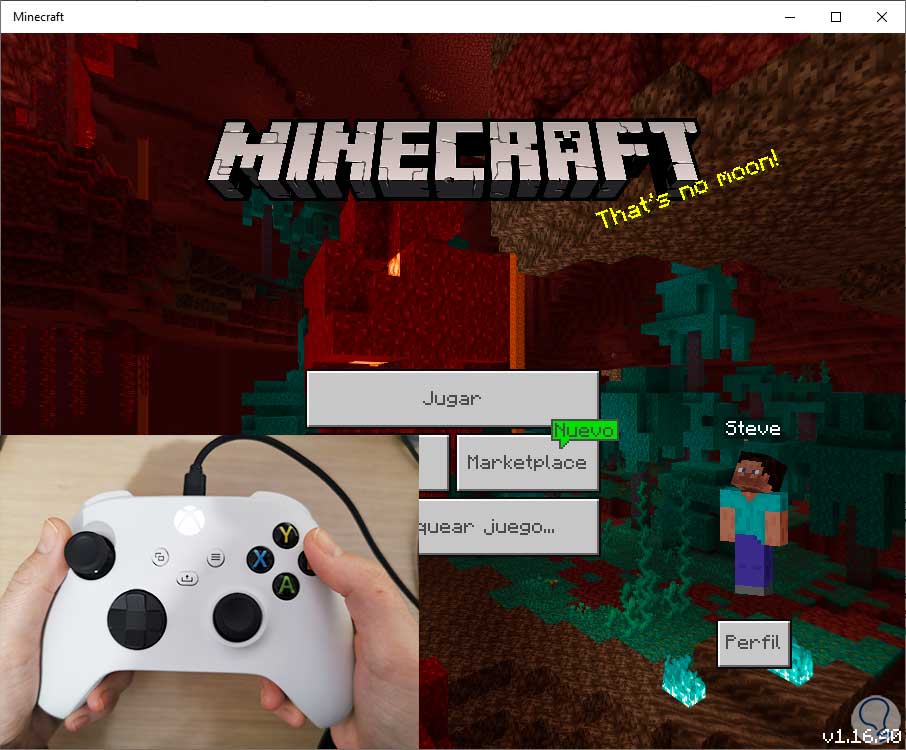Maximize the Minecraft window
The width and height of the screenshot is (906, 750).
click(x=836, y=17)
